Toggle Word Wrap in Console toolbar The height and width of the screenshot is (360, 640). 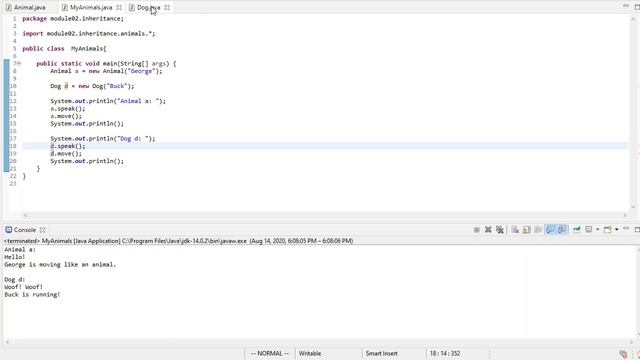pyautogui.click(x=538, y=230)
